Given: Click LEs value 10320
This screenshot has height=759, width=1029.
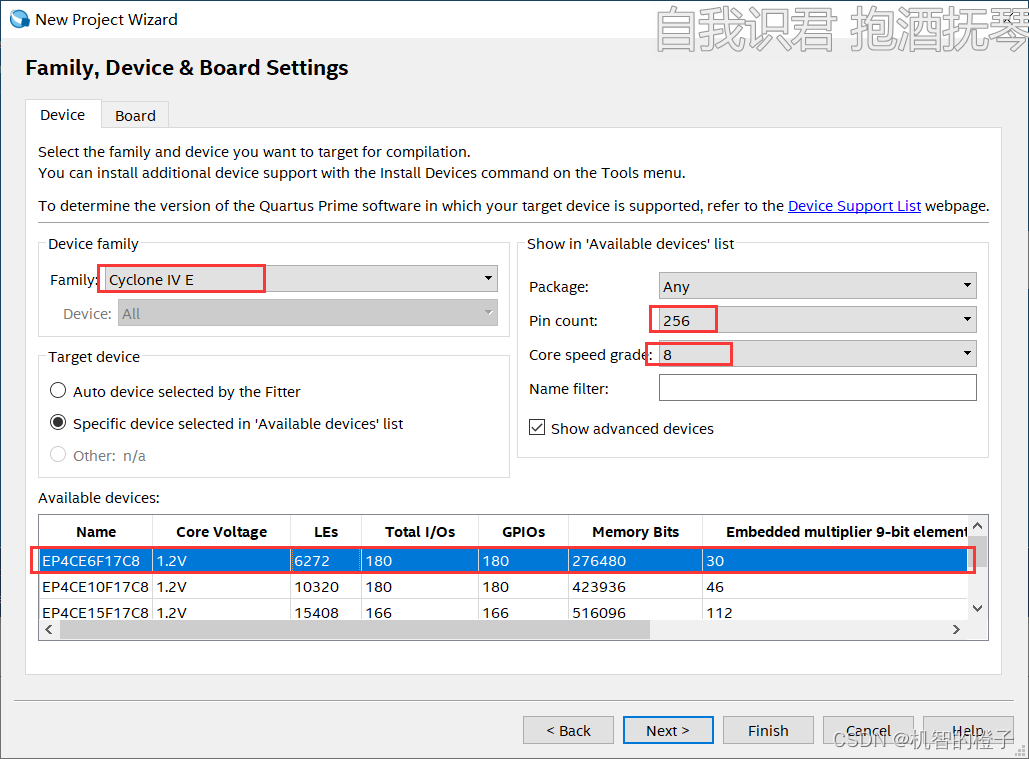Looking at the screenshot, I should point(316,587).
